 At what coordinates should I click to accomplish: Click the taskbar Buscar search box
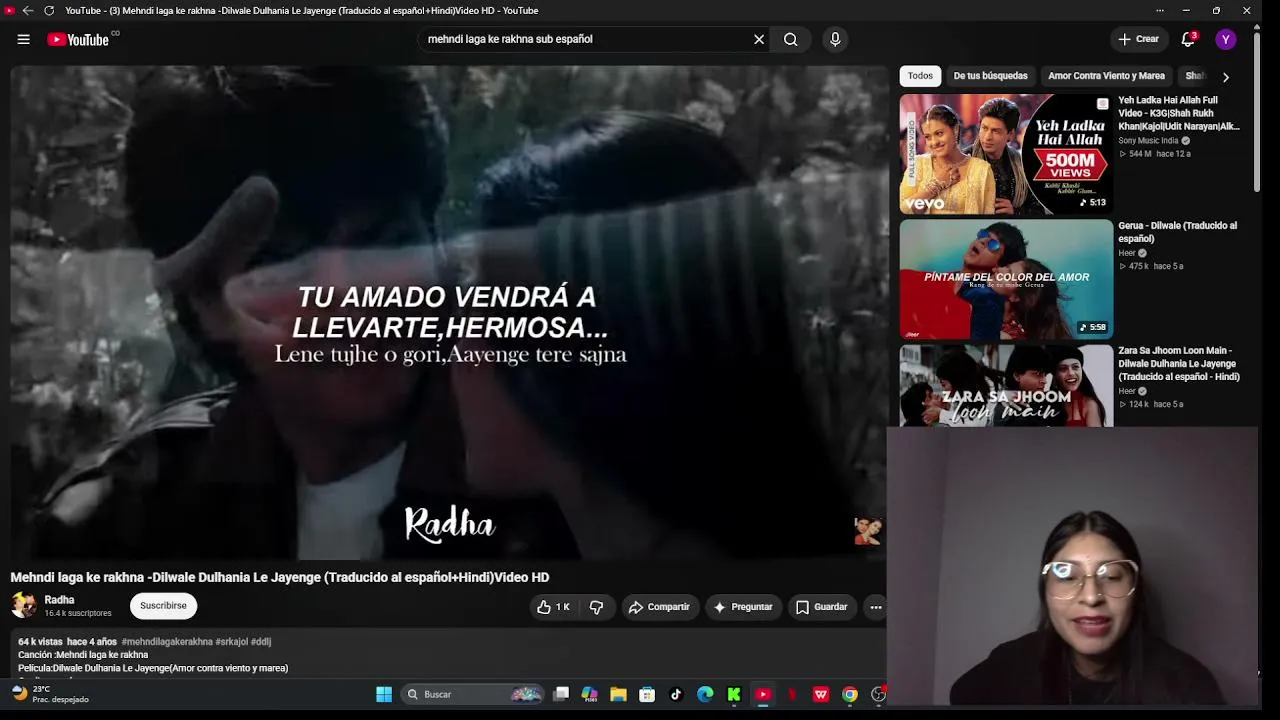pos(472,694)
